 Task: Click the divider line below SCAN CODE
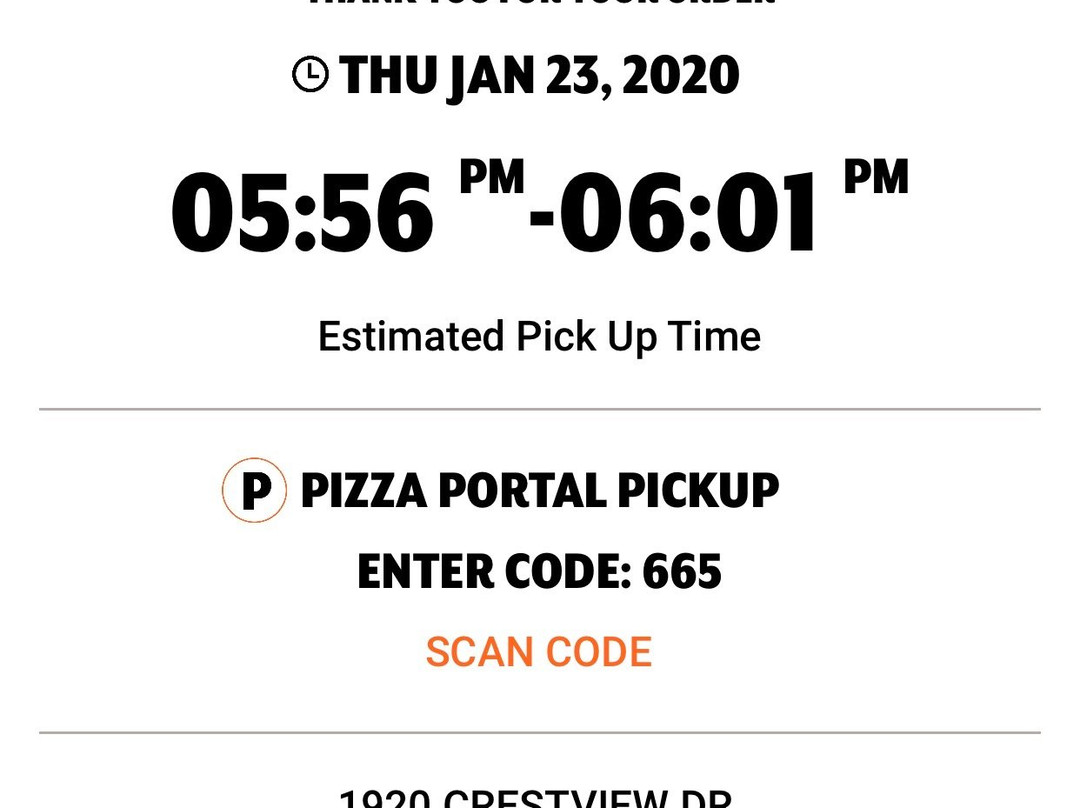pyautogui.click(x=540, y=732)
